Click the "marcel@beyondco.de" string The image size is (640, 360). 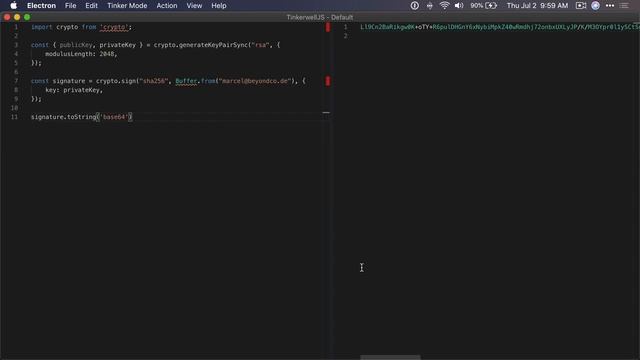255,81
